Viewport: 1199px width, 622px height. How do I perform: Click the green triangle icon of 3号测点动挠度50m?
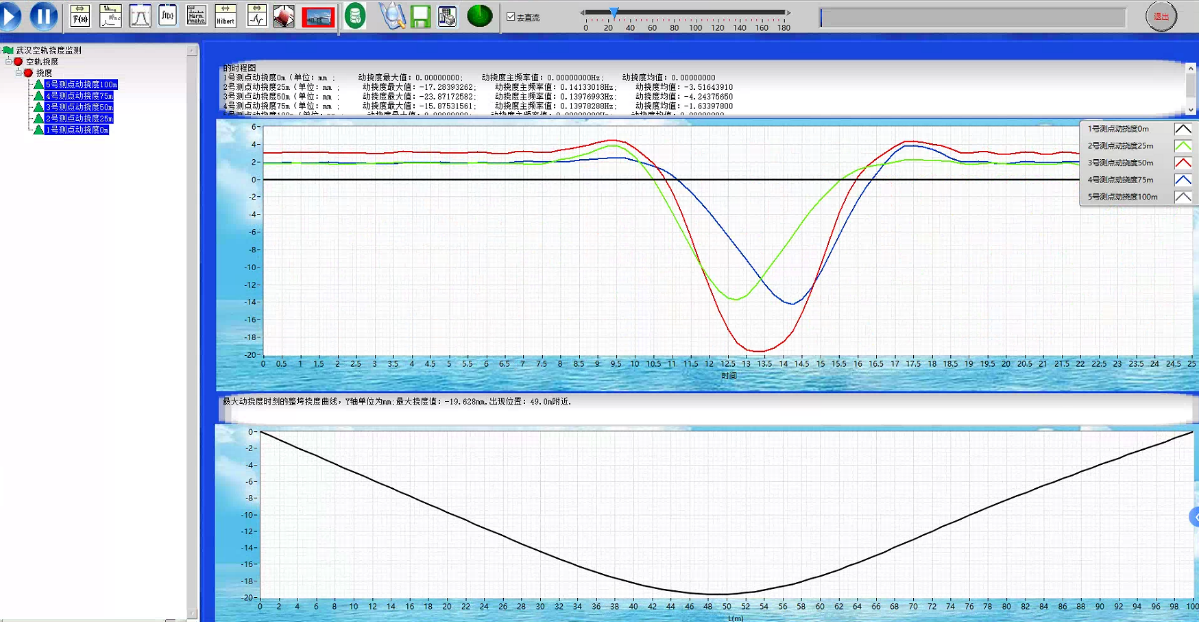38,107
